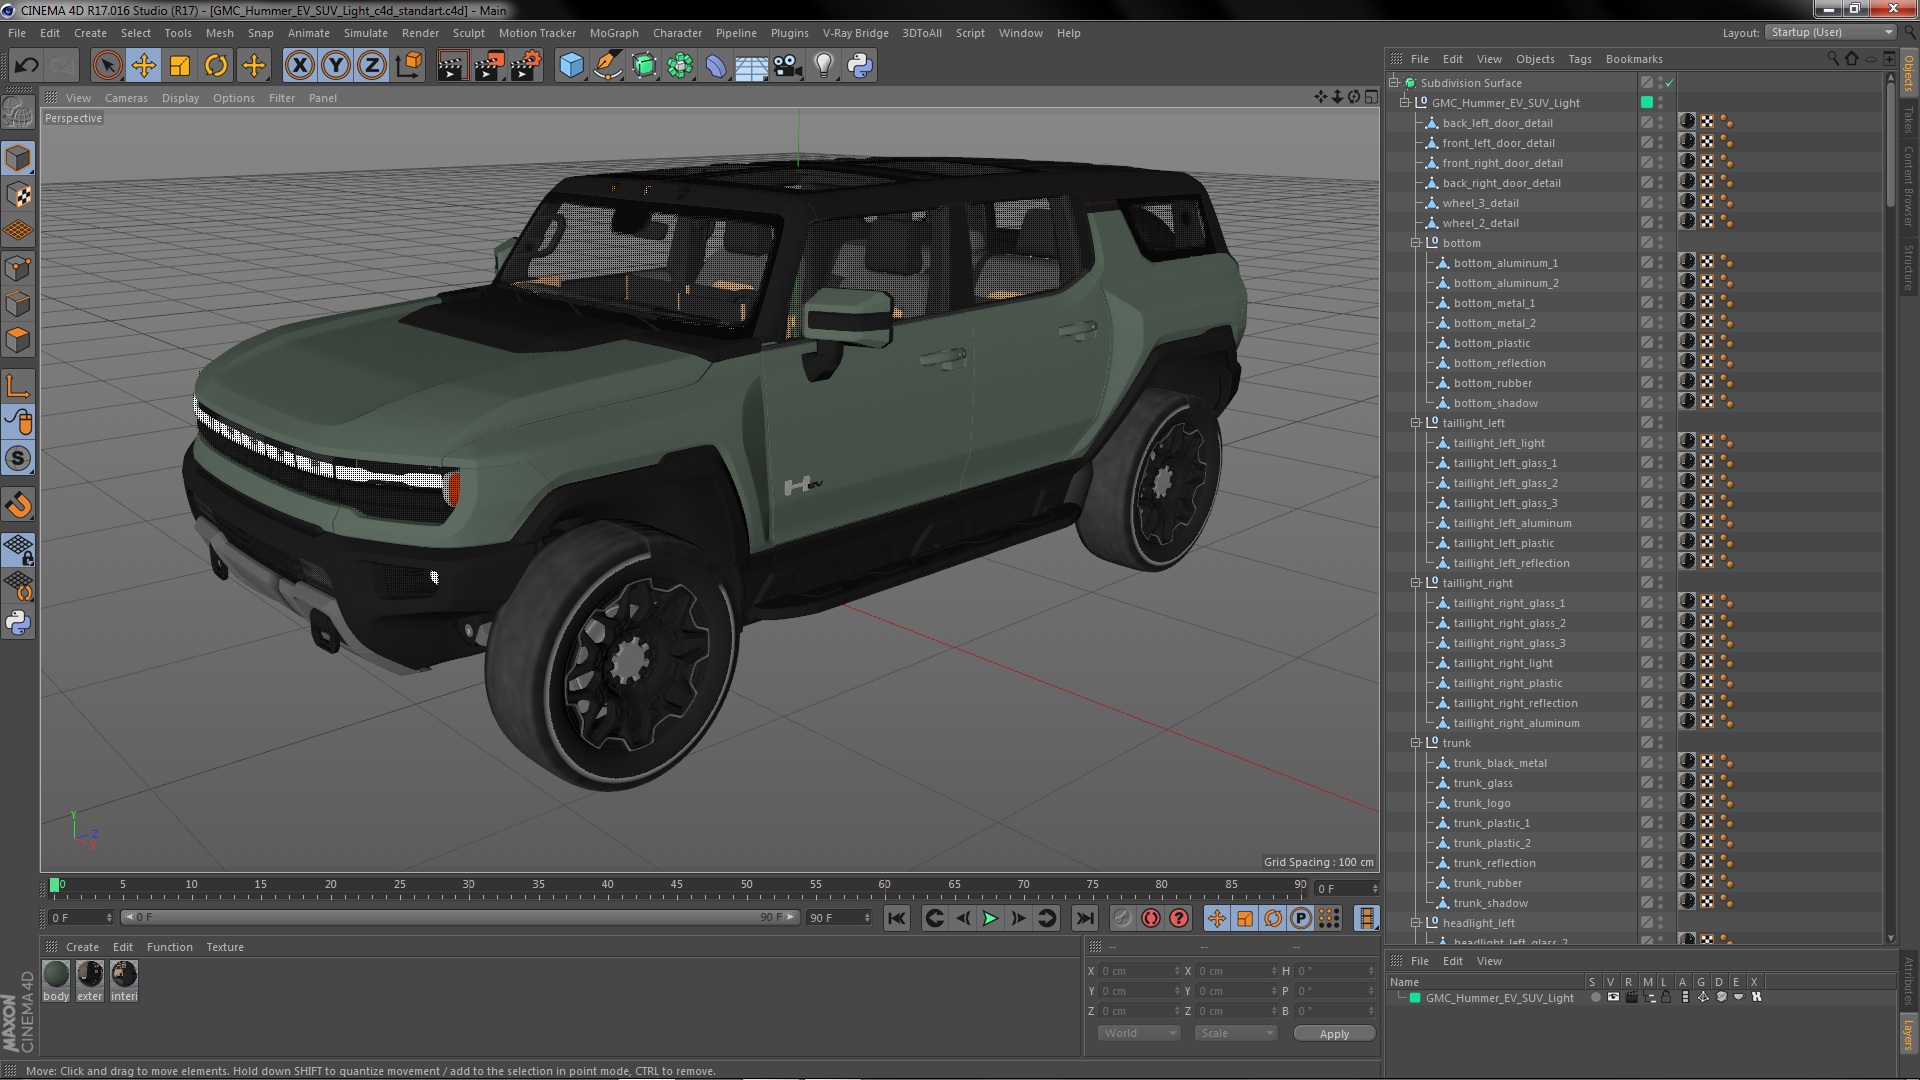
Task: Open the Deformer bend icon
Action: (x=716, y=66)
